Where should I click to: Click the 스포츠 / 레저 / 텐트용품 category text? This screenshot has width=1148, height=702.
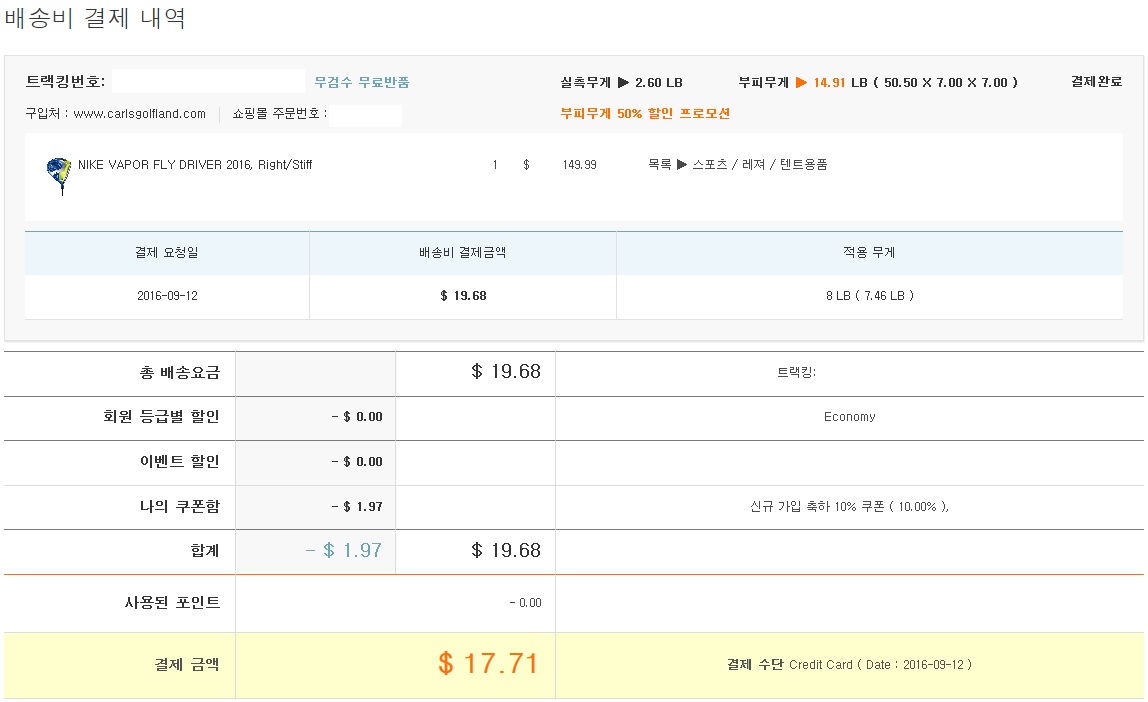760,165
